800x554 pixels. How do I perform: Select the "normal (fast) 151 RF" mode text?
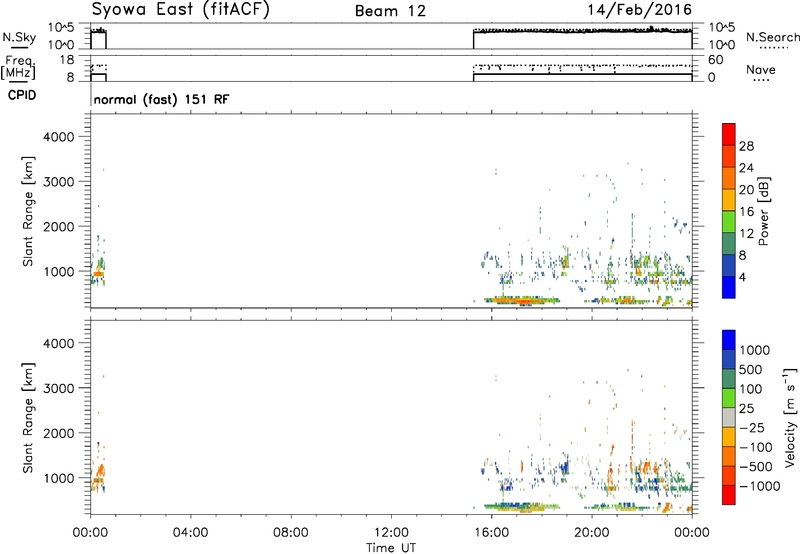pyautogui.click(x=162, y=99)
